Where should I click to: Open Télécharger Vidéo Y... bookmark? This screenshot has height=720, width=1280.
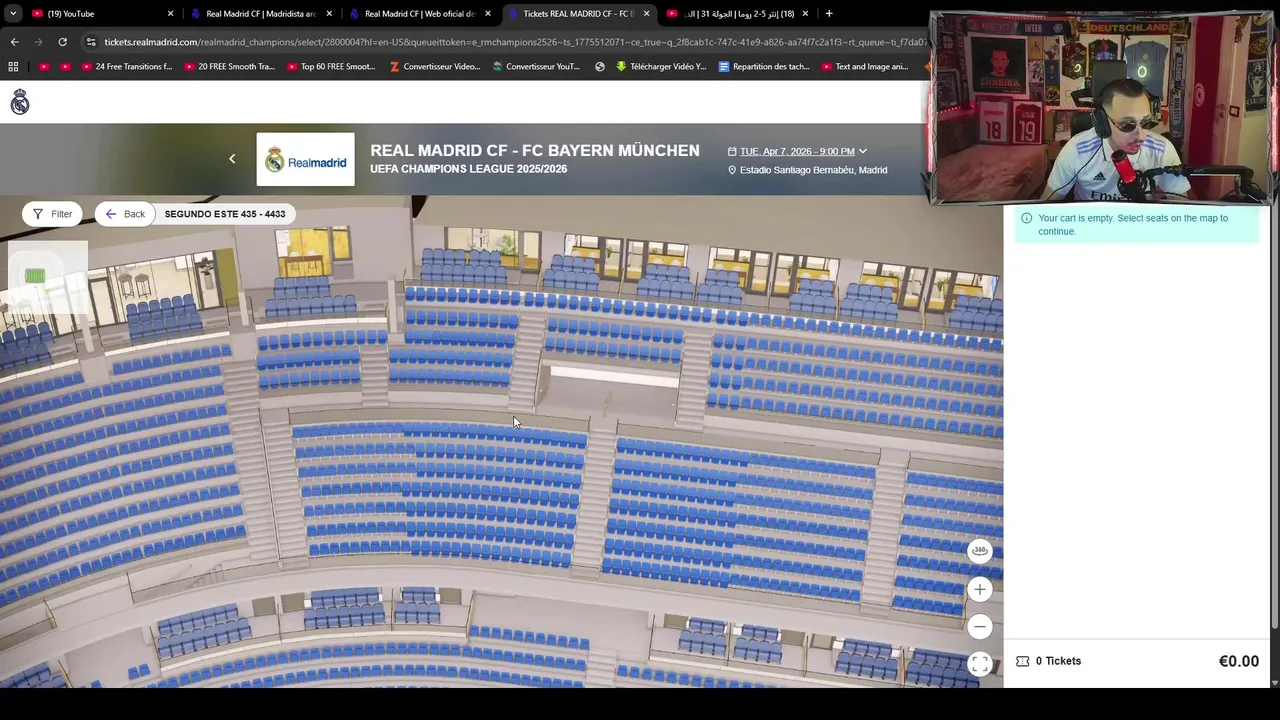660,67
